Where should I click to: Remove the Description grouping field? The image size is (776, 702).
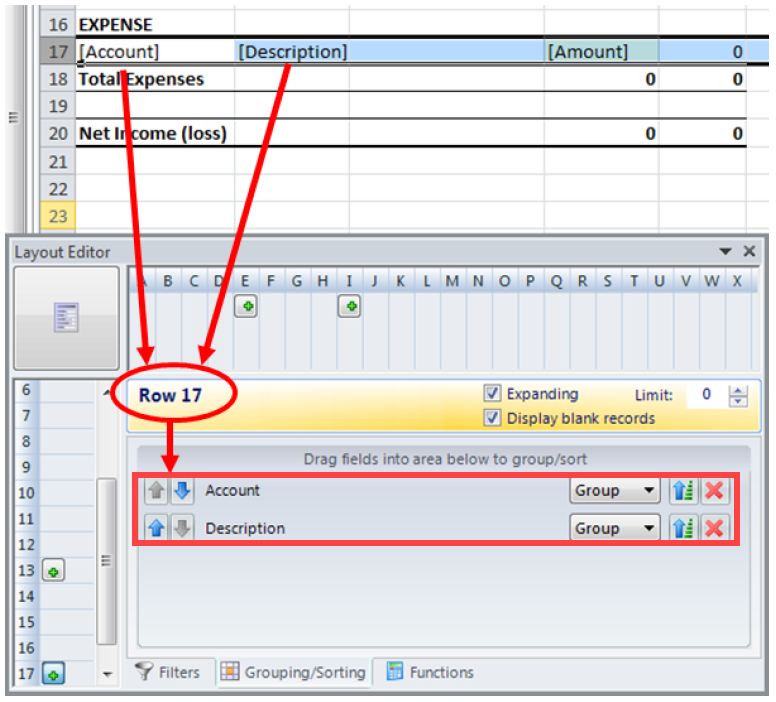[x=715, y=529]
